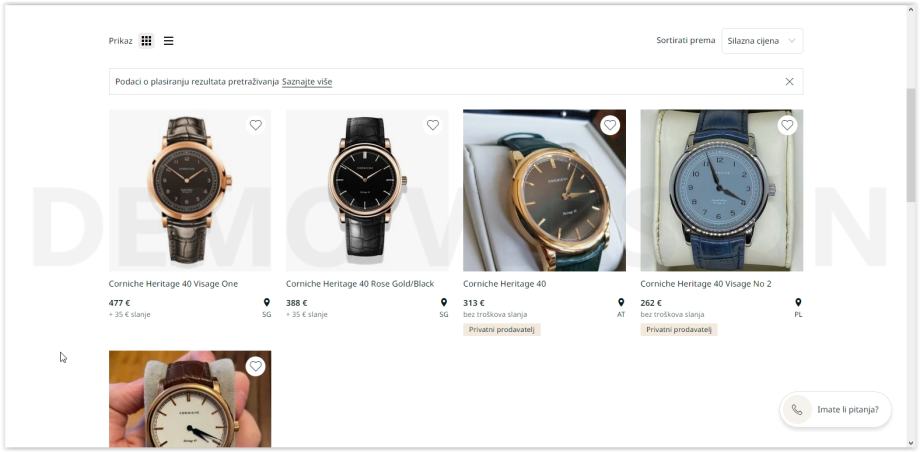Click Privatni prodavatelj badge on 313 € listing
The width and height of the screenshot is (920, 452).
click(x=502, y=330)
